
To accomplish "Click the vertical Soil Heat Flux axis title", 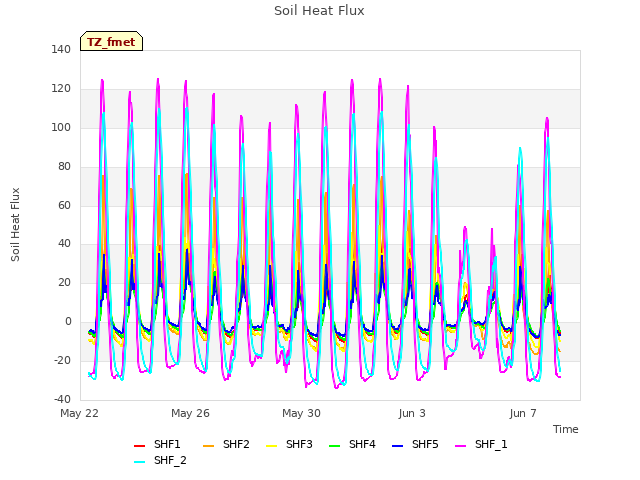I will pyautogui.click(x=15, y=224).
